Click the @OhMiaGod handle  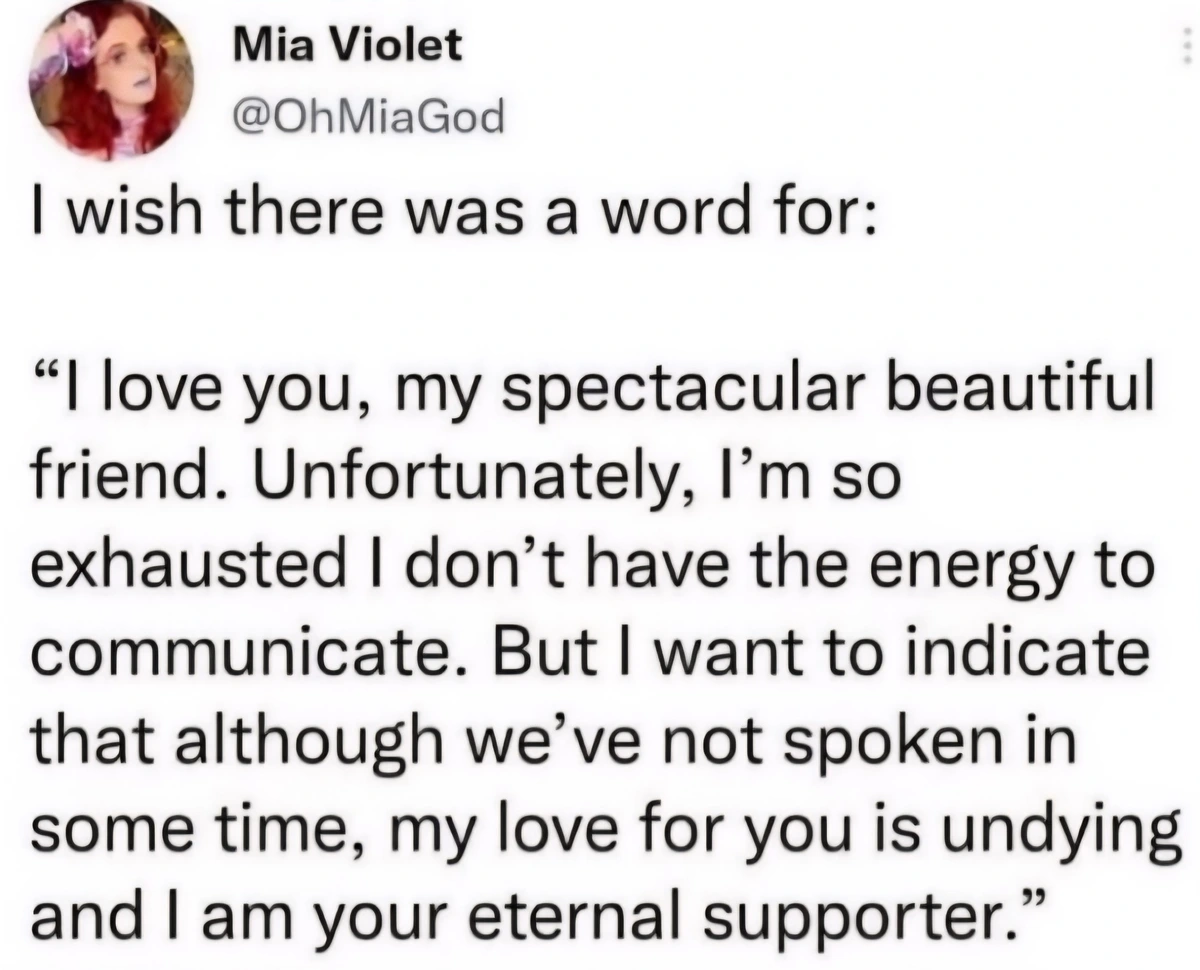click(367, 119)
